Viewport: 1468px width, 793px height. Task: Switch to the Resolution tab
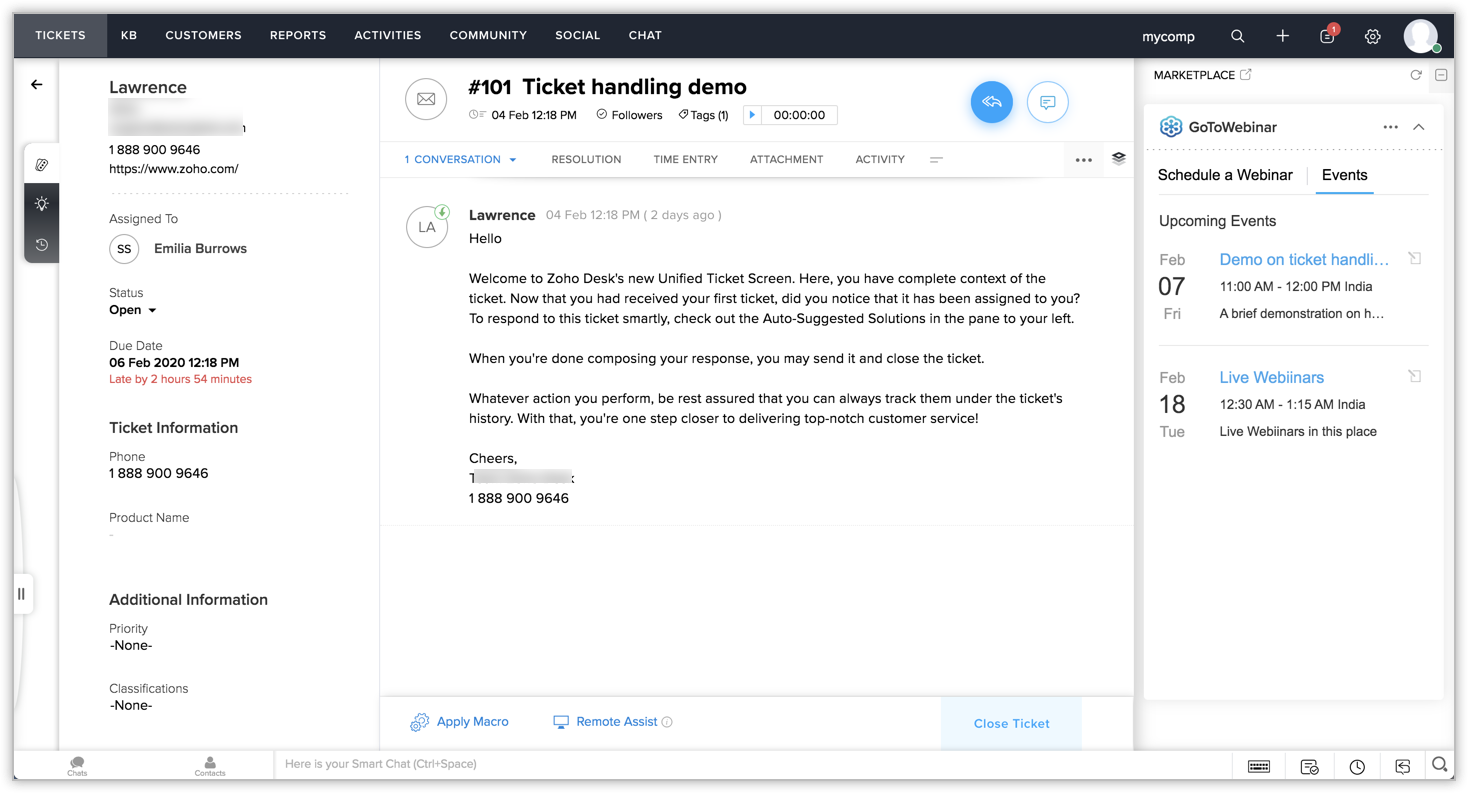click(x=586, y=160)
